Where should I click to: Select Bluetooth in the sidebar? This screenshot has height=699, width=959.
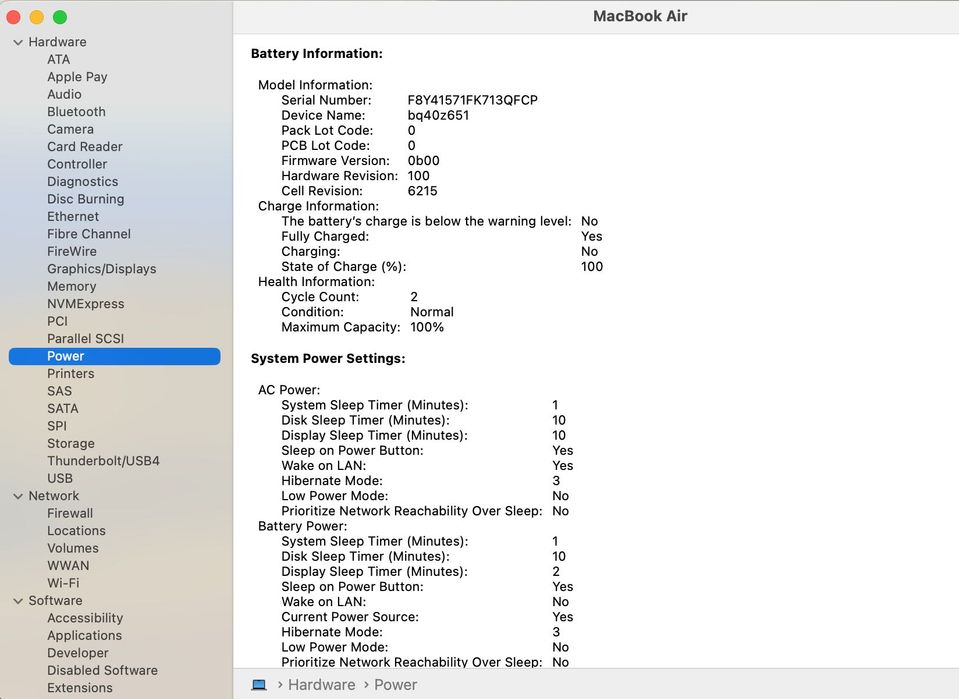click(76, 112)
